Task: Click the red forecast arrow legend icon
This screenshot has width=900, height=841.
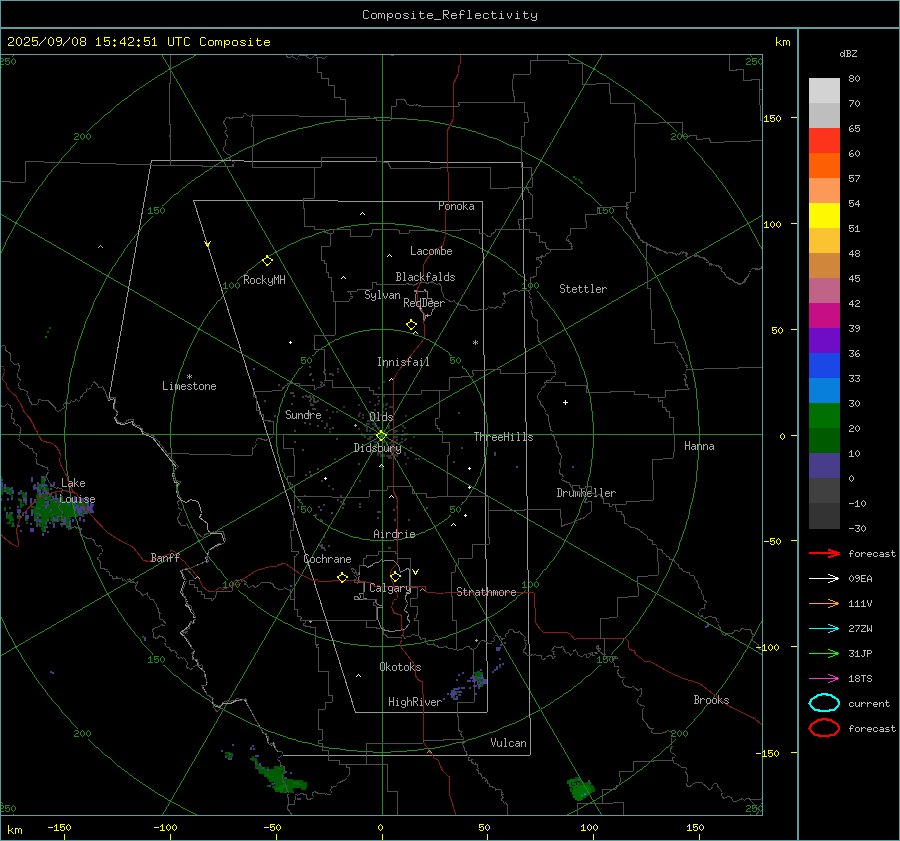Action: pyautogui.click(x=824, y=553)
